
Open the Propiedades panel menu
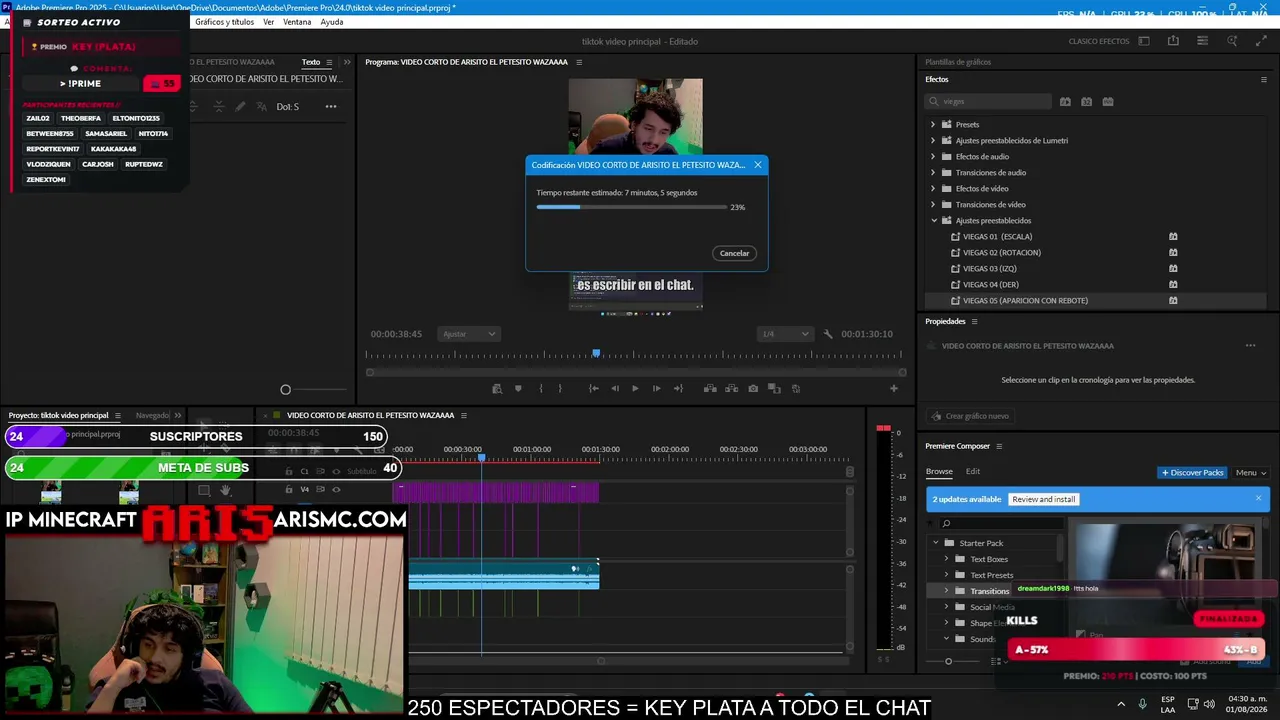point(974,321)
